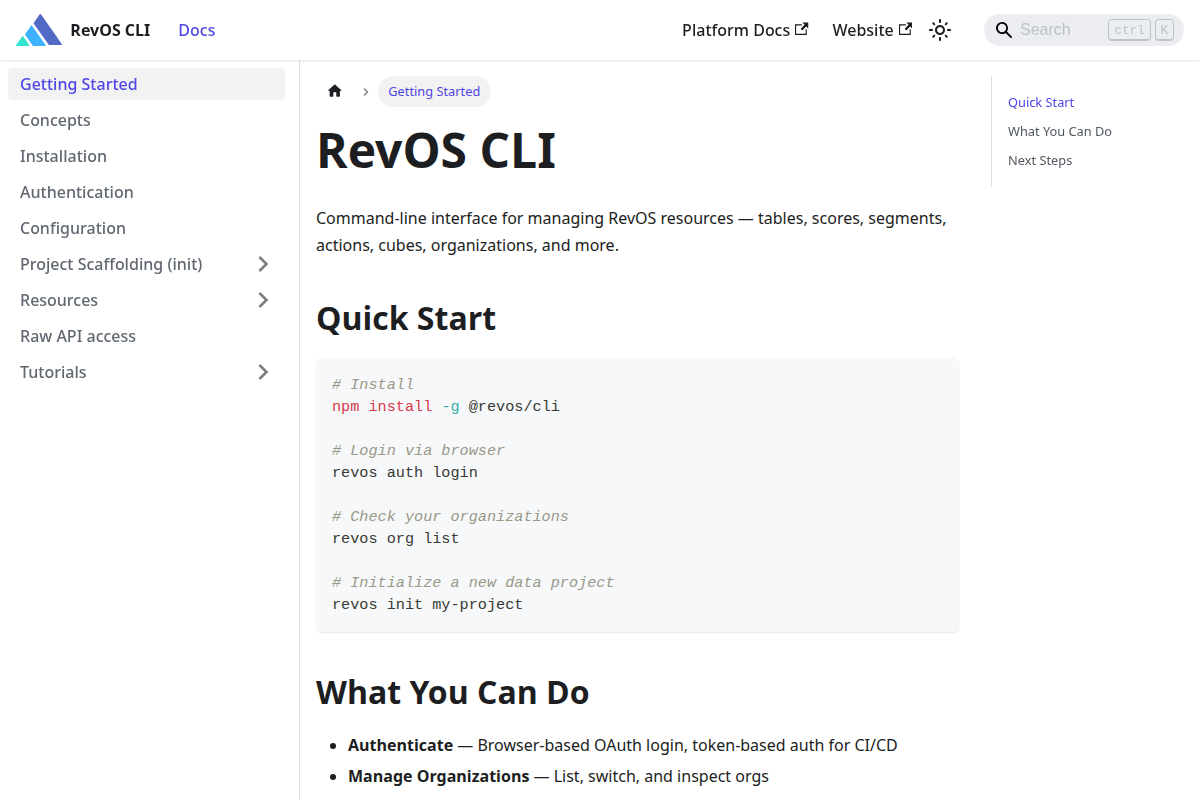1200x800 pixels.
Task: Click the RevOS CLI main page heading
Action: pos(436,151)
